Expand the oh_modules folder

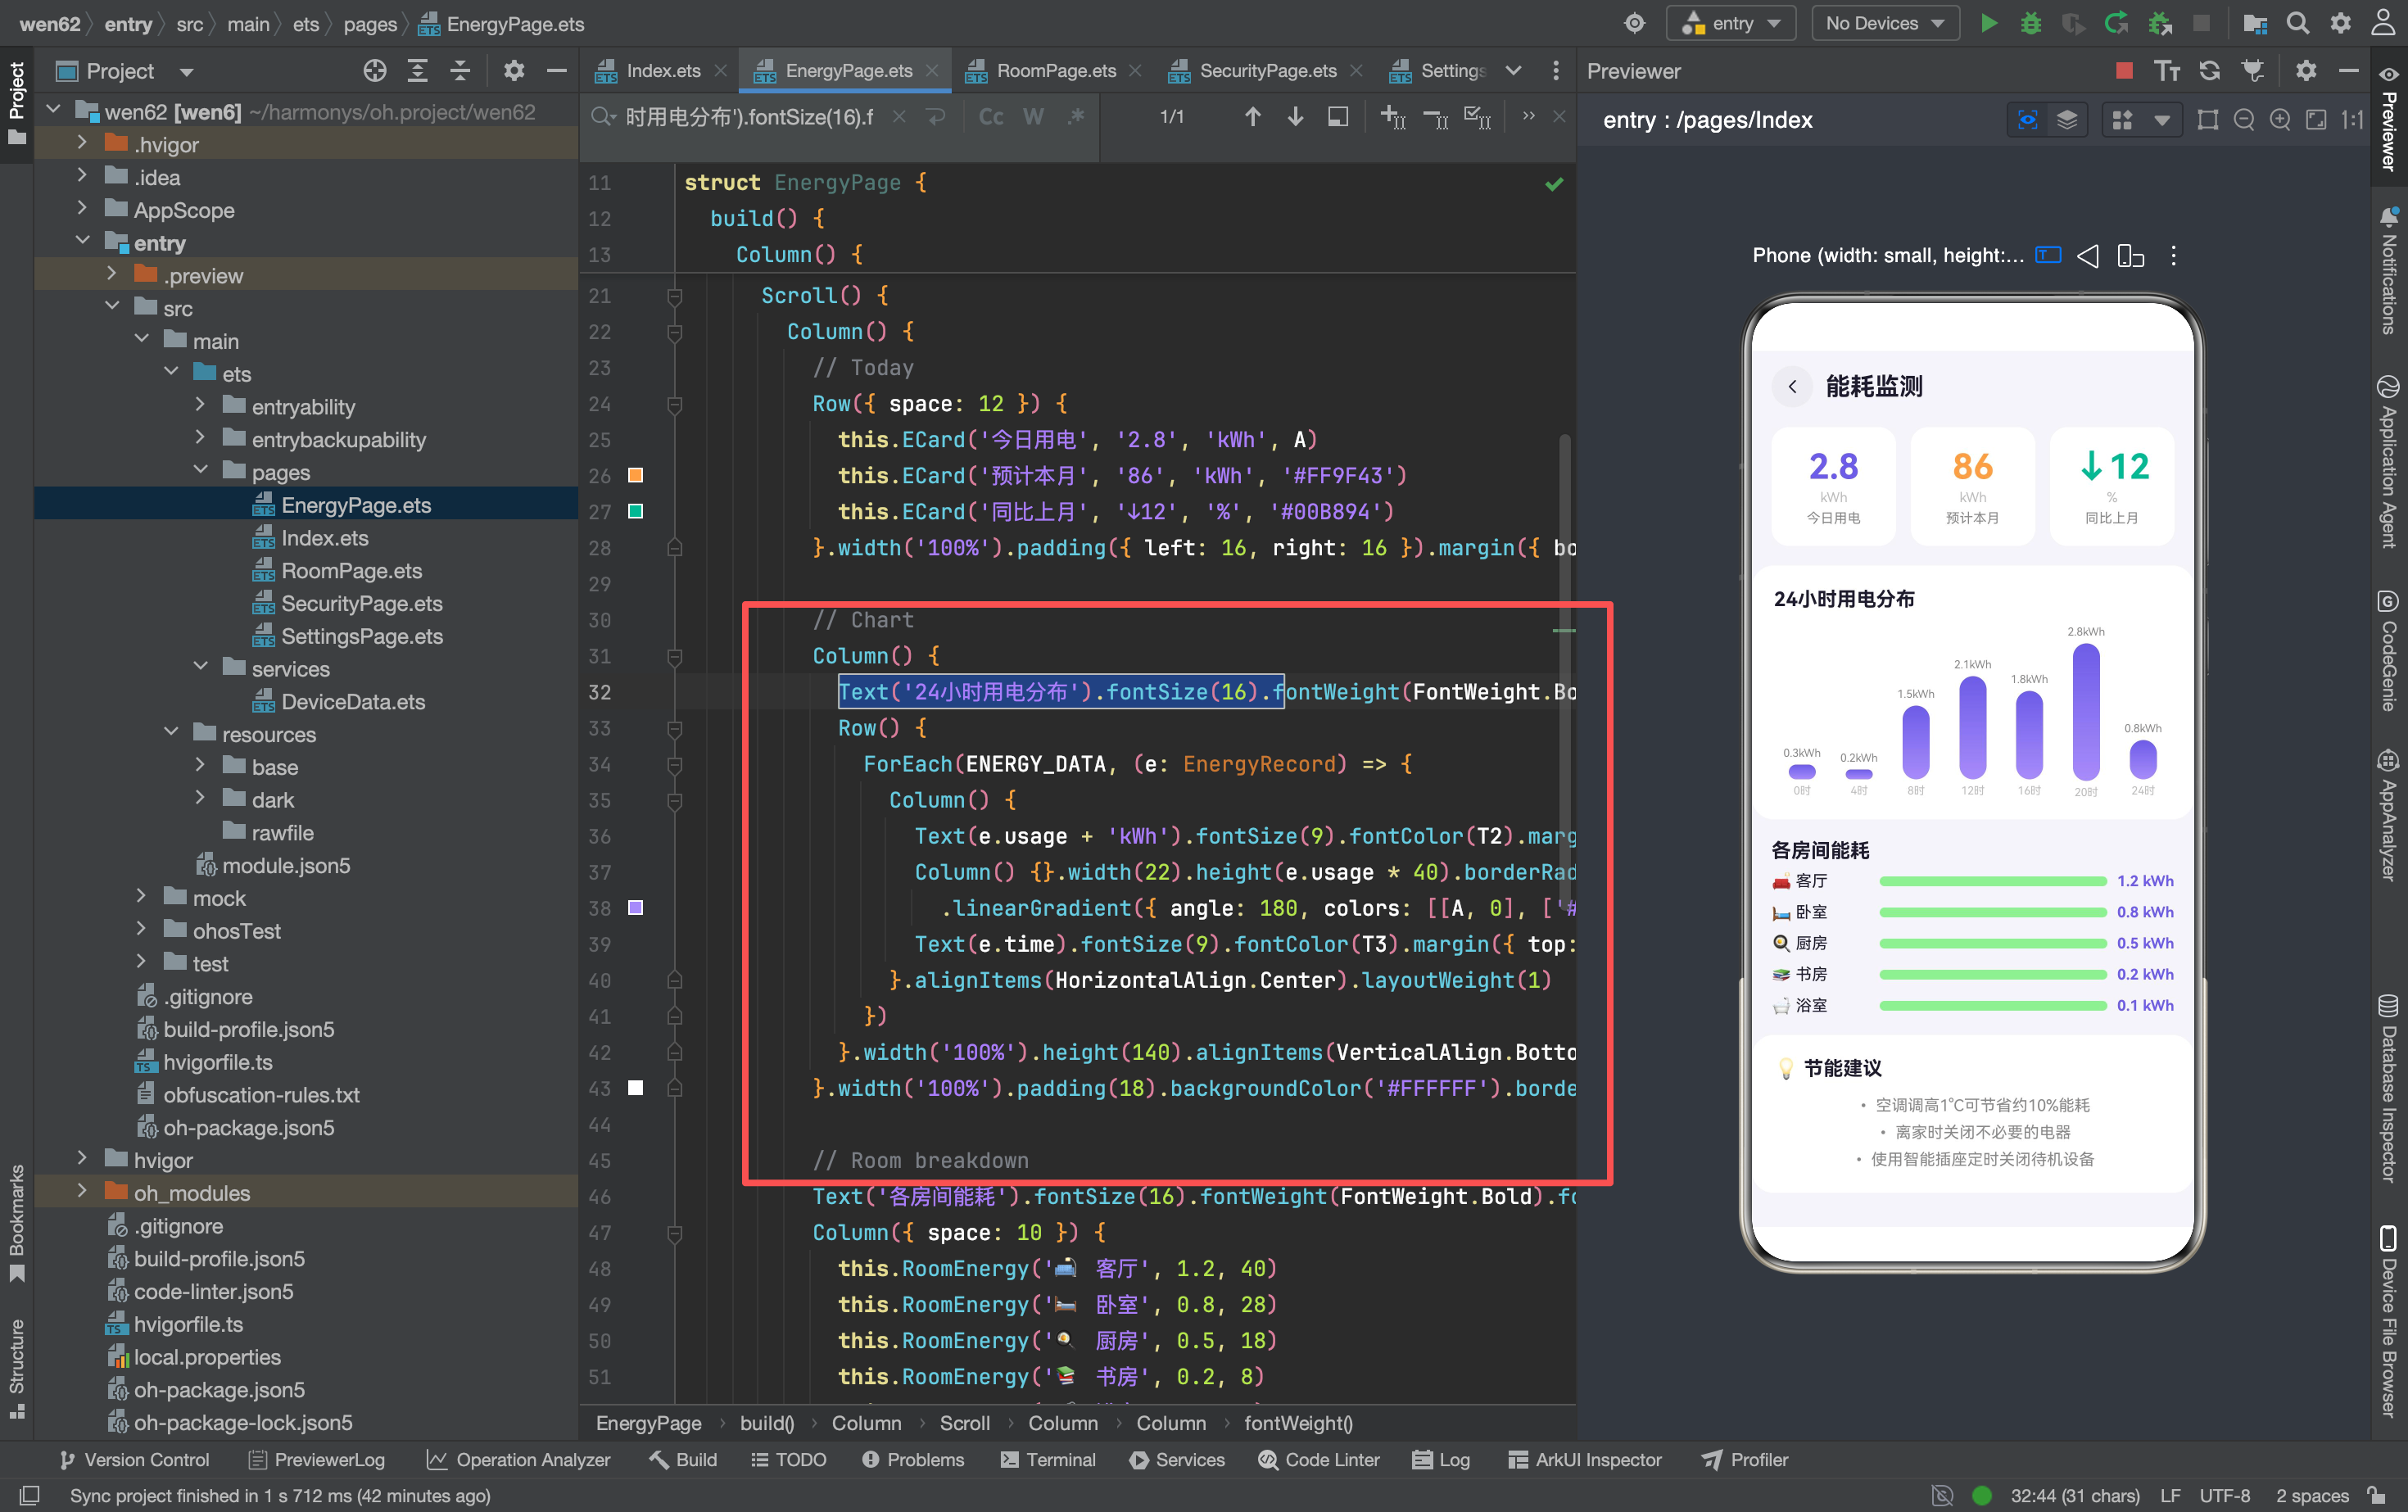[82, 1192]
